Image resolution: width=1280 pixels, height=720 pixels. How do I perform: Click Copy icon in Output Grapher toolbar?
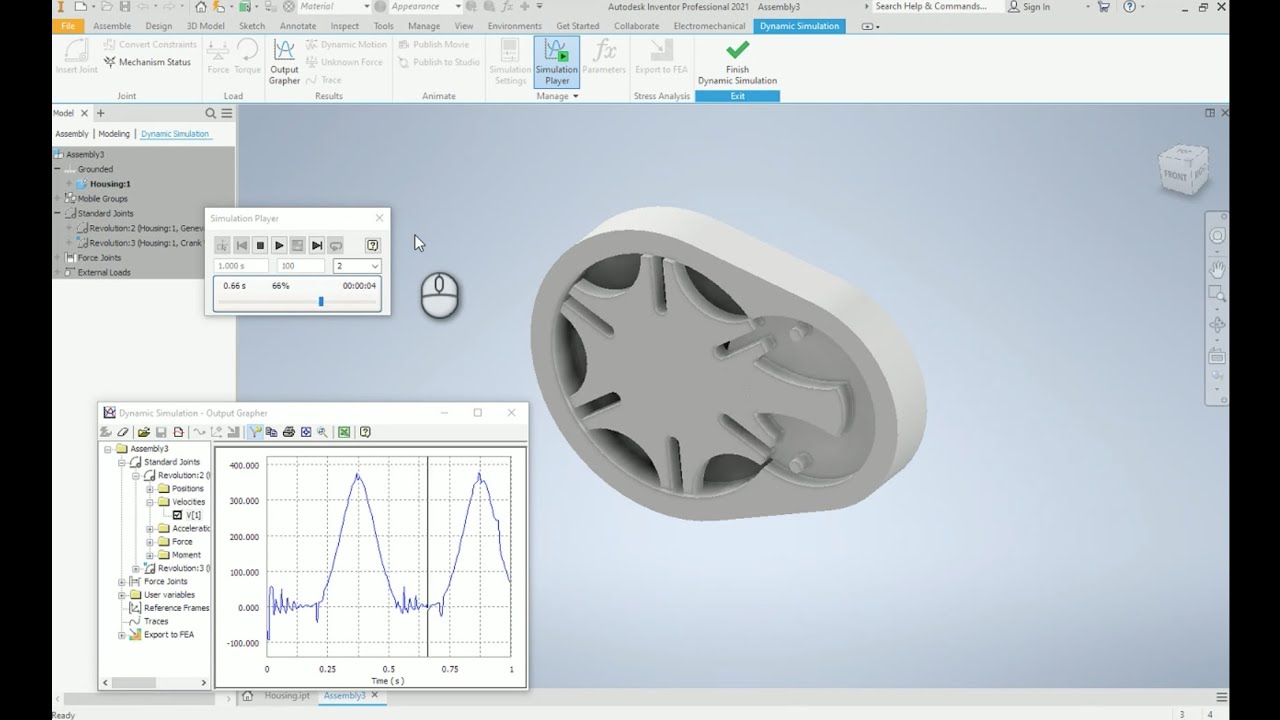click(x=272, y=432)
